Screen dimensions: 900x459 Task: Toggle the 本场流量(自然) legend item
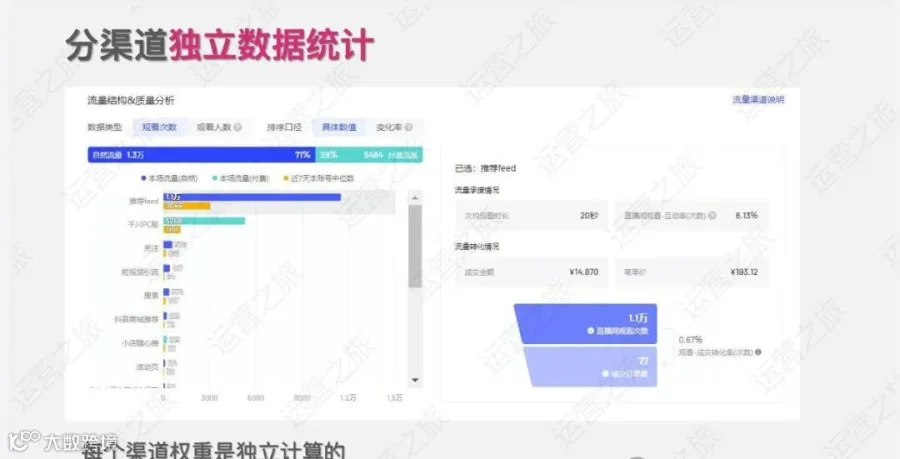[x=169, y=178]
